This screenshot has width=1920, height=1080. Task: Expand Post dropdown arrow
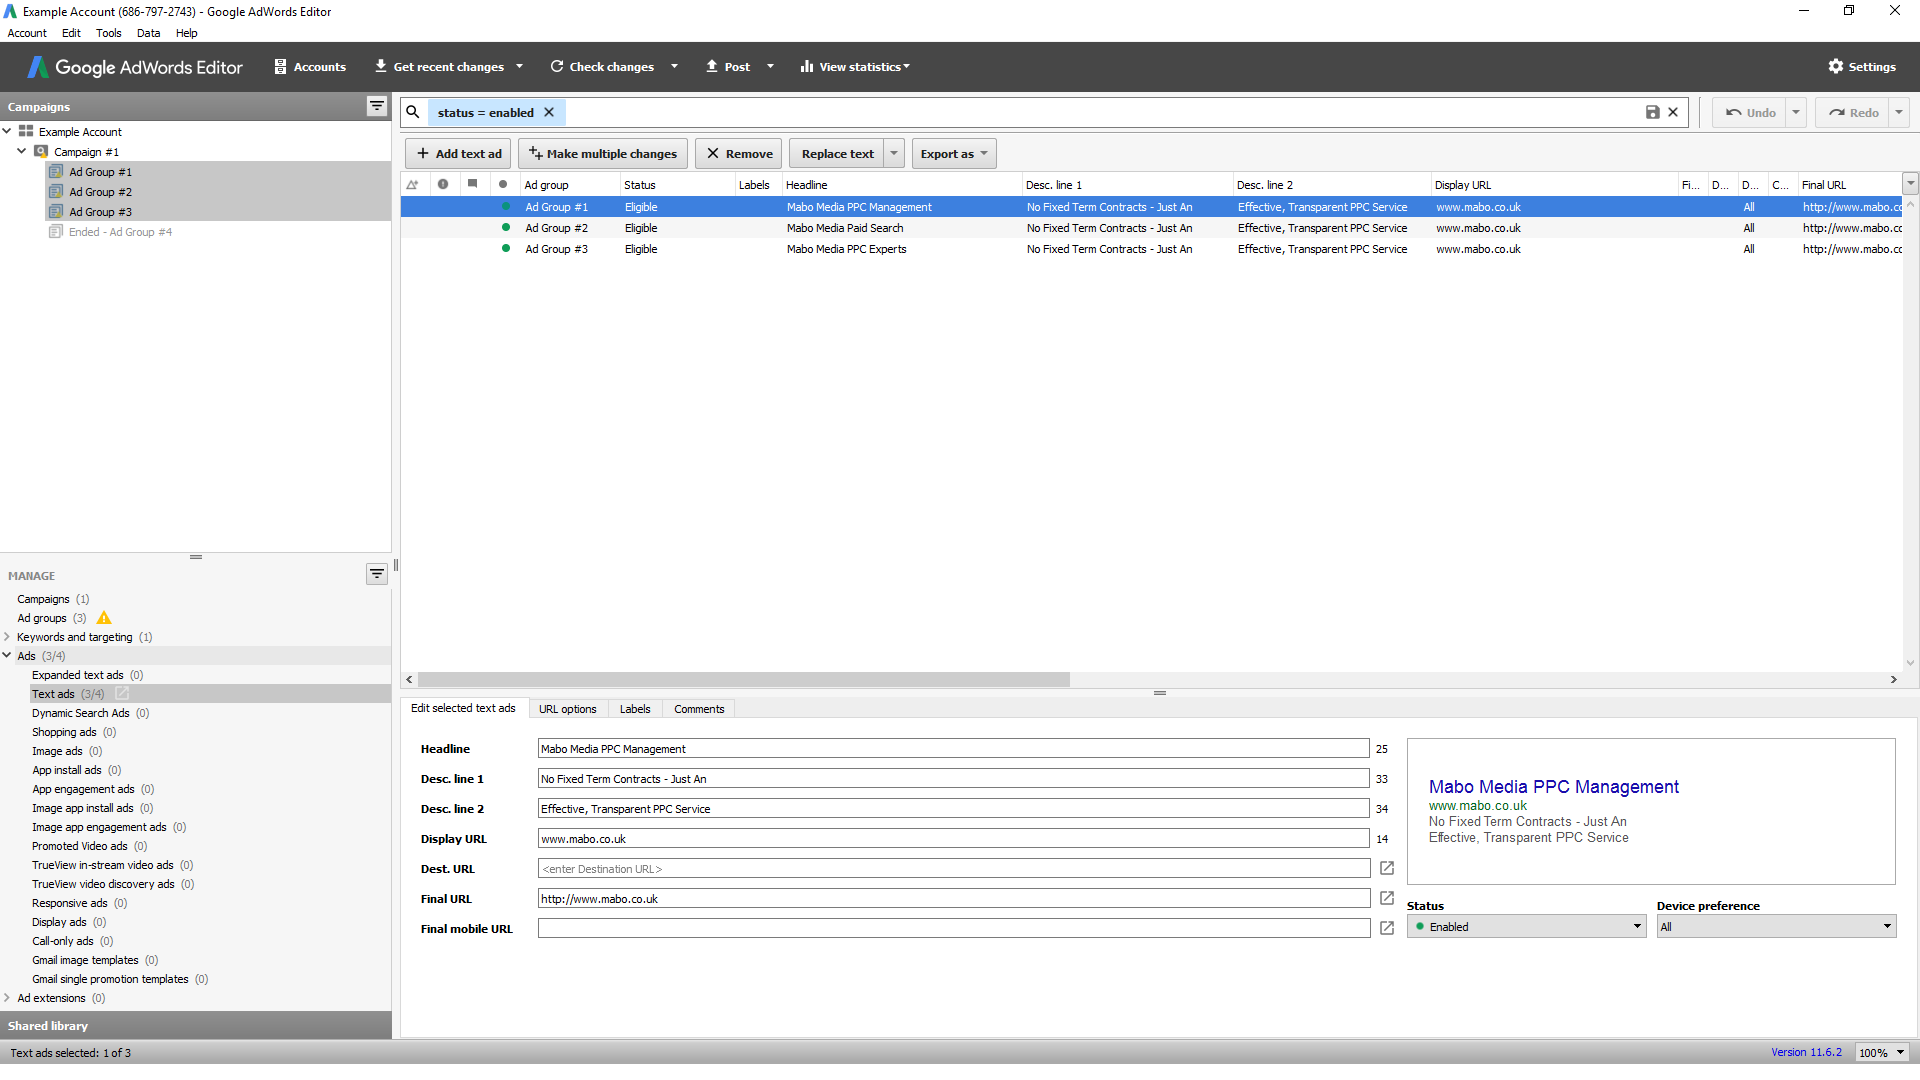[x=770, y=67]
